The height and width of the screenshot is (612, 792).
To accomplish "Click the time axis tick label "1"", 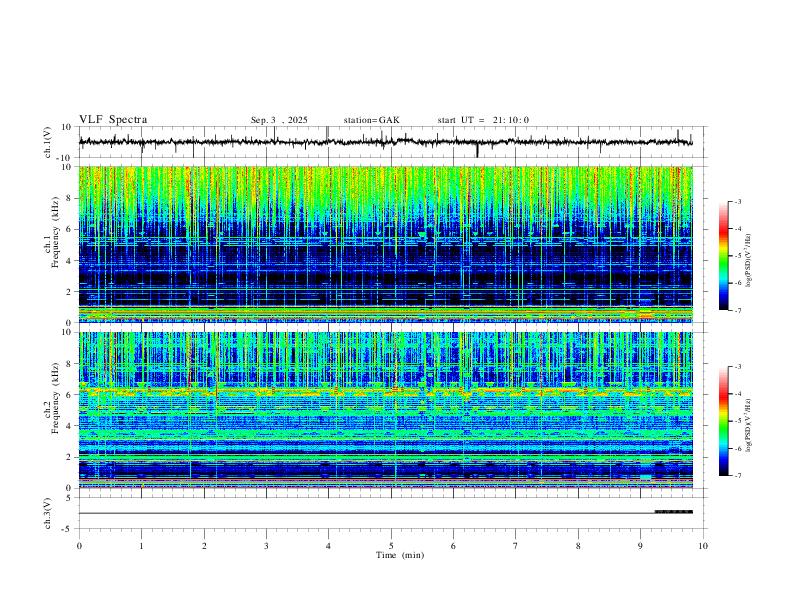I will point(141,546).
